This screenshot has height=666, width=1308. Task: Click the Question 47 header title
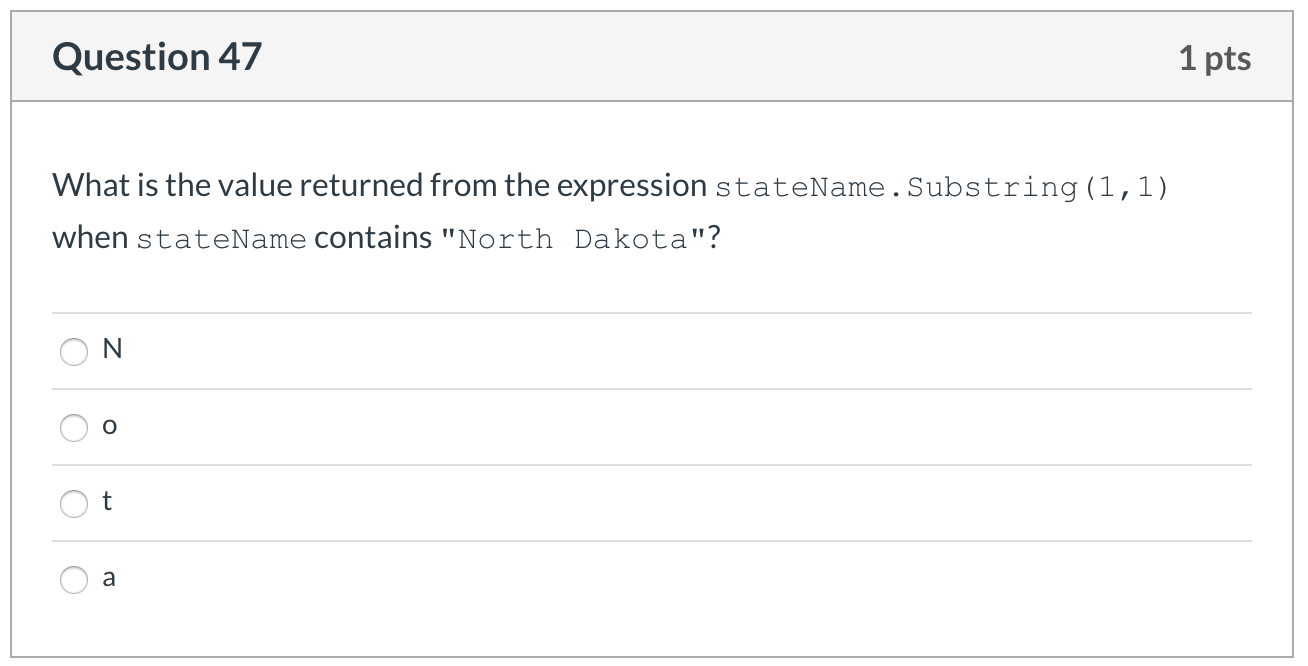click(x=157, y=56)
